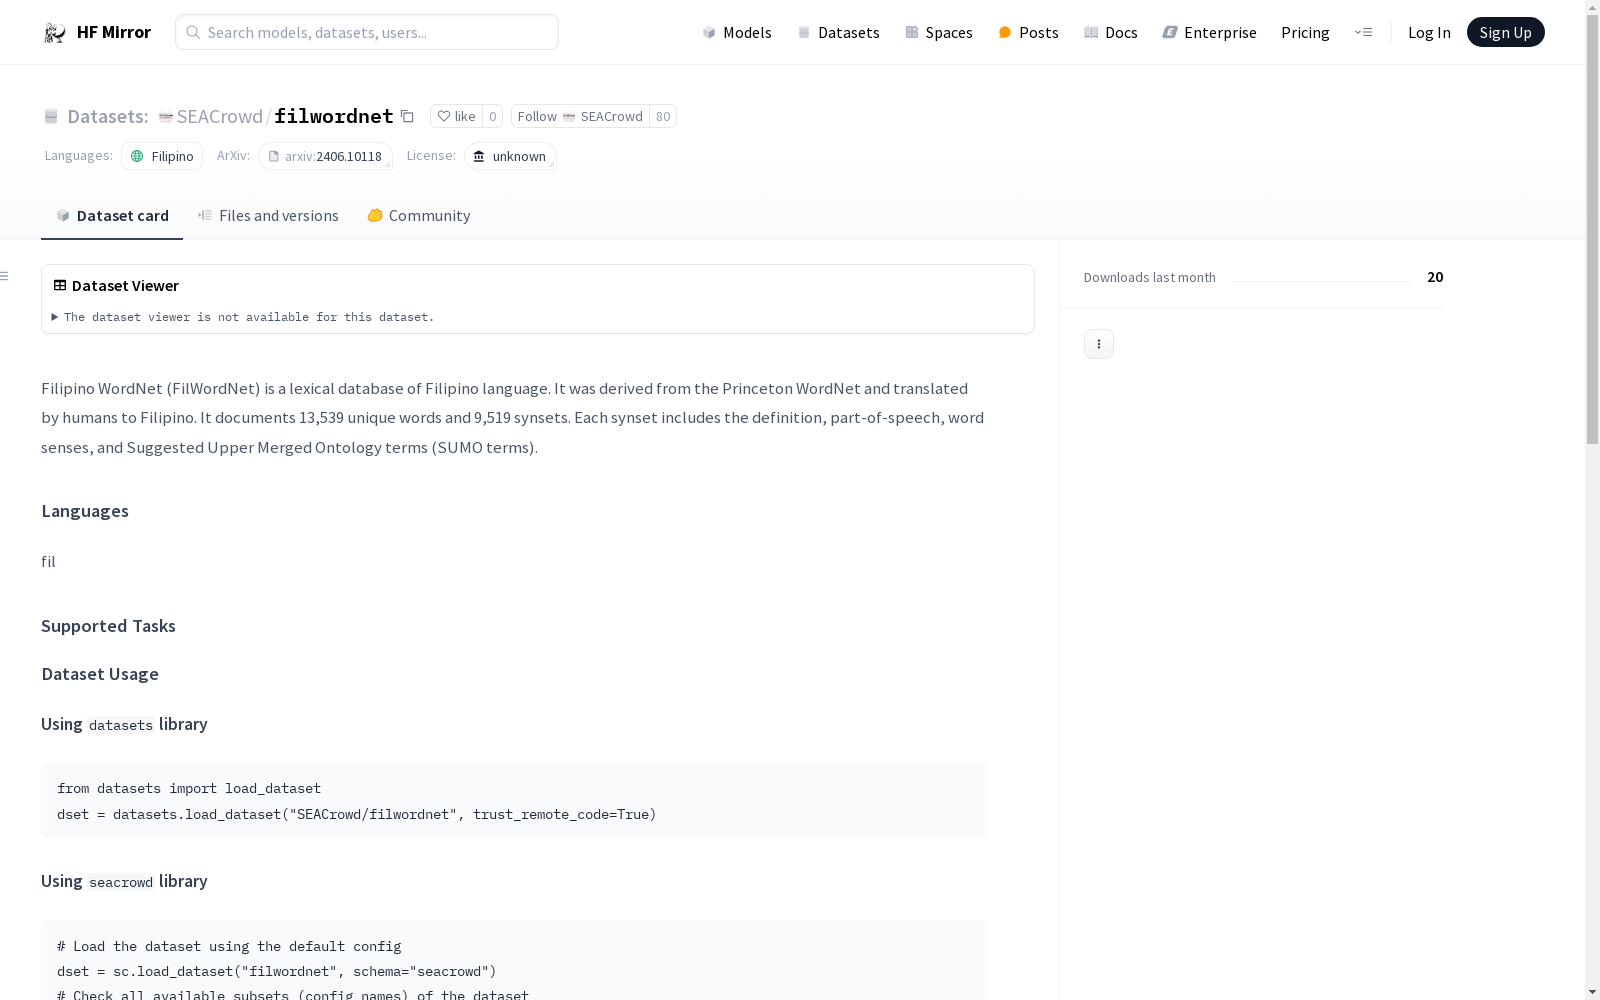
Task: Click the Sign Up button
Action: (1505, 32)
